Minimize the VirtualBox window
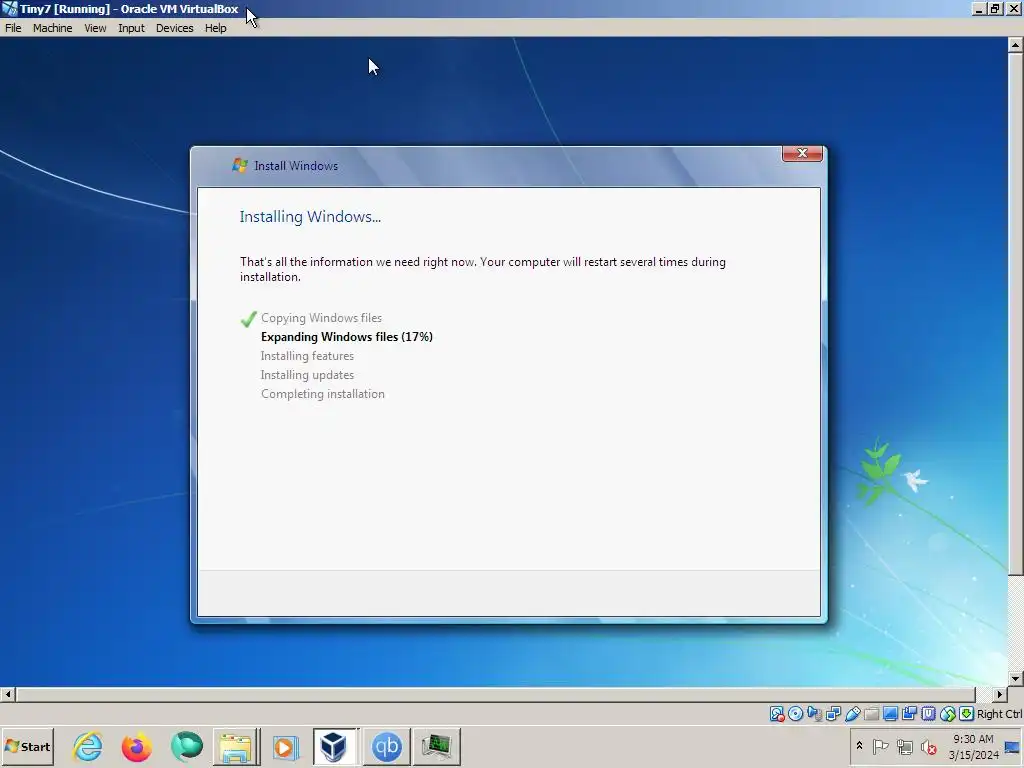The width and height of the screenshot is (1024, 768). click(x=978, y=8)
